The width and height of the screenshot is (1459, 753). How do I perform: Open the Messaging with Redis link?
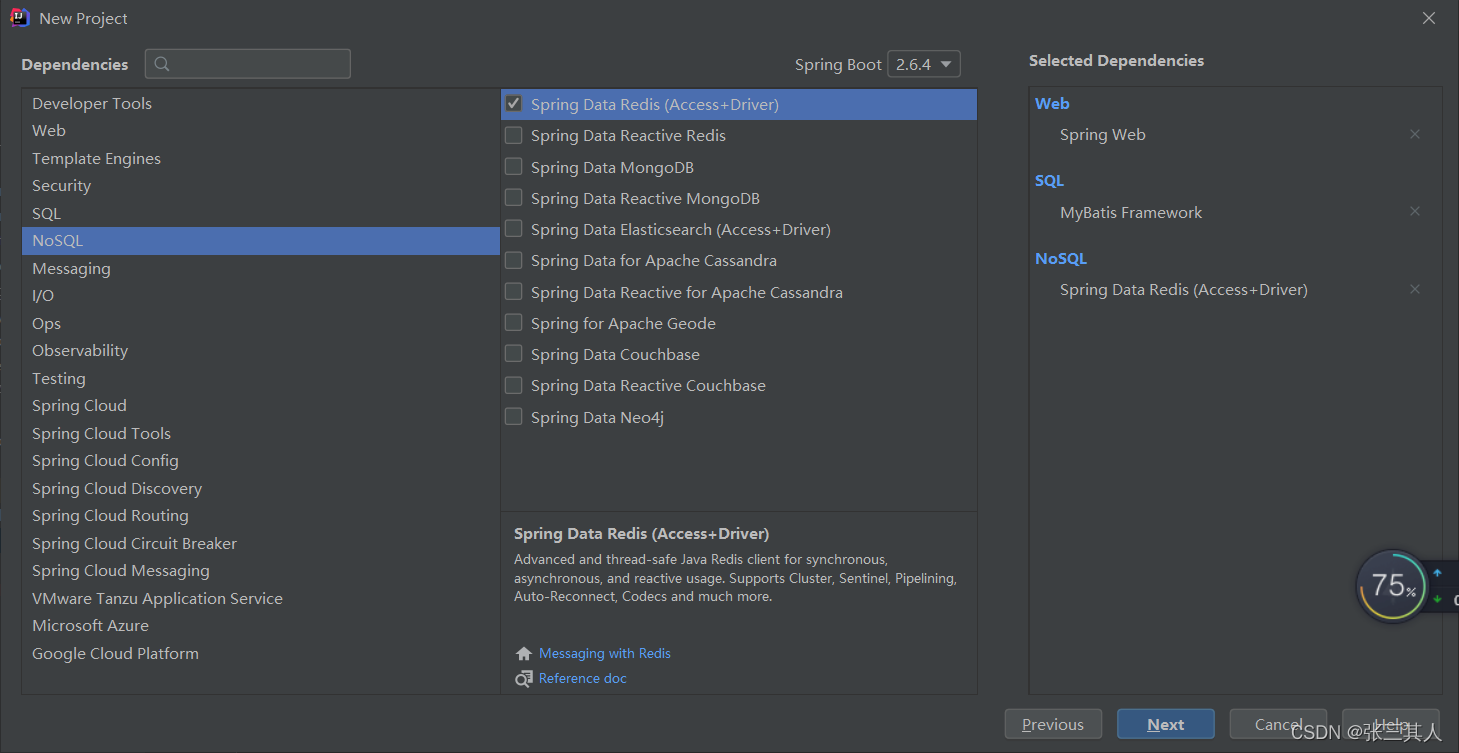[x=605, y=653]
